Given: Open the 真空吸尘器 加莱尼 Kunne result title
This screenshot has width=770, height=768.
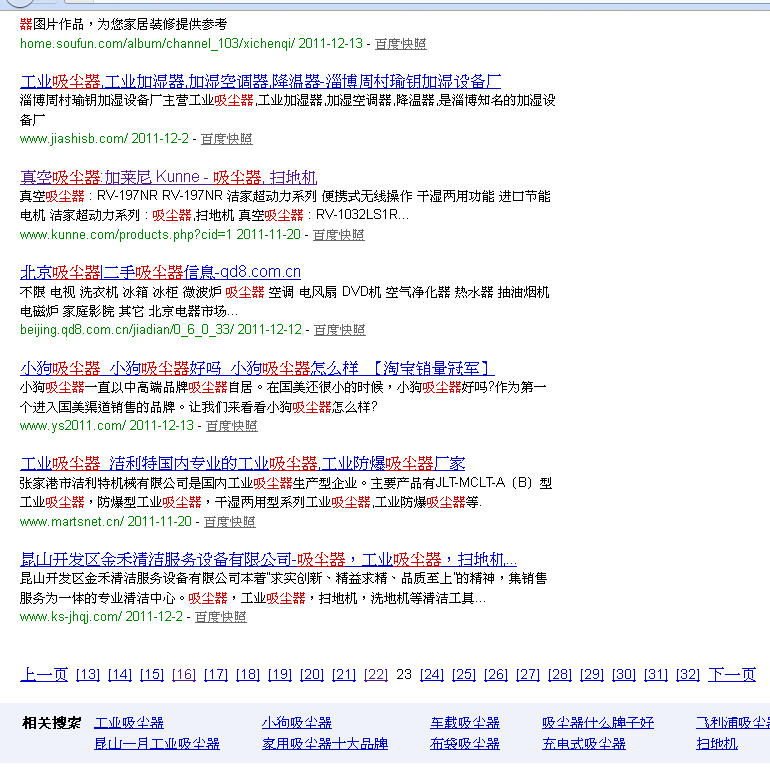Looking at the screenshot, I should (x=168, y=177).
